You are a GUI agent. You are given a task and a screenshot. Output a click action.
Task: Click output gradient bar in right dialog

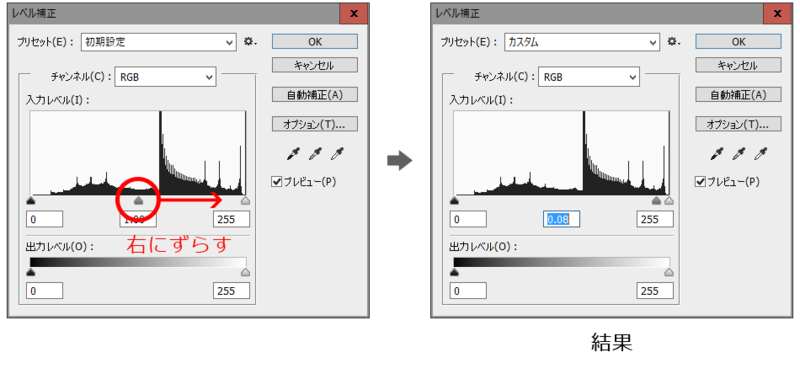pyautogui.click(x=562, y=262)
